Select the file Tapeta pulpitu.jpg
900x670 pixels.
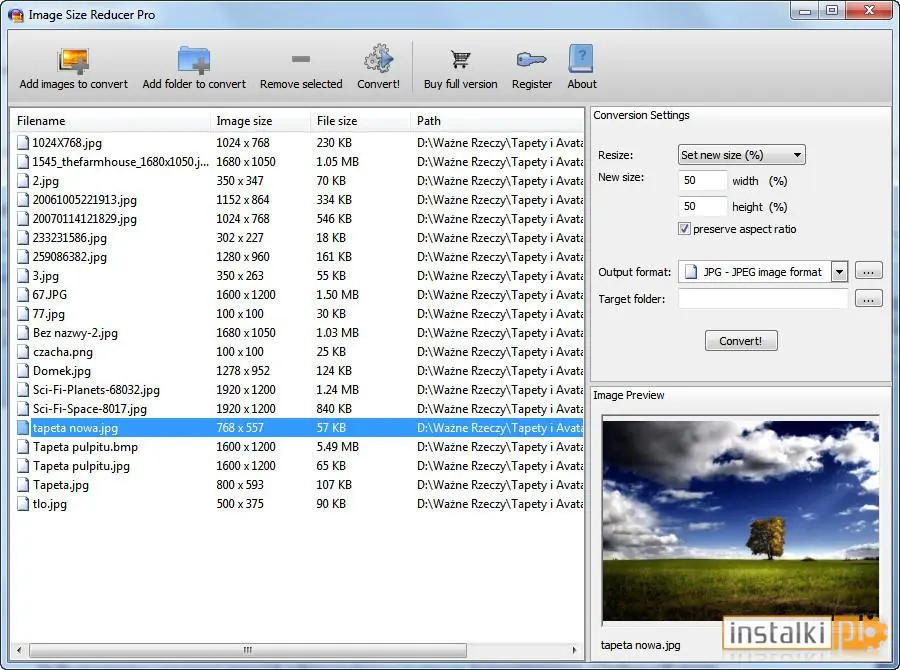pyautogui.click(x=81, y=466)
